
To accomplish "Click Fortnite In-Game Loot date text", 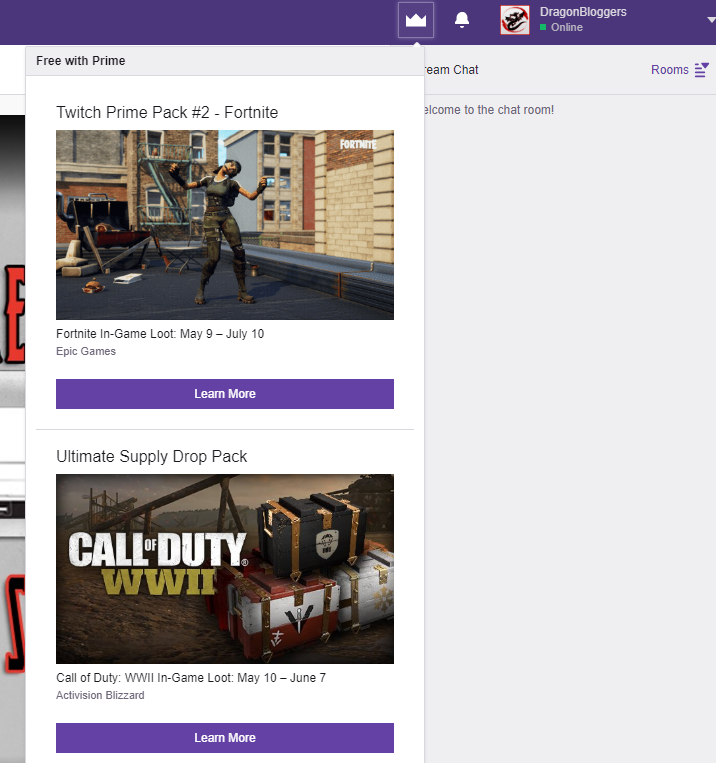I will pos(160,334).
